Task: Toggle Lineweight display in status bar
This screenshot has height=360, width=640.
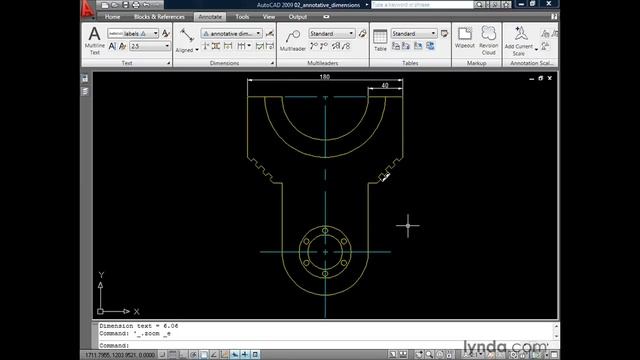Action: pyautogui.click(x=245, y=355)
